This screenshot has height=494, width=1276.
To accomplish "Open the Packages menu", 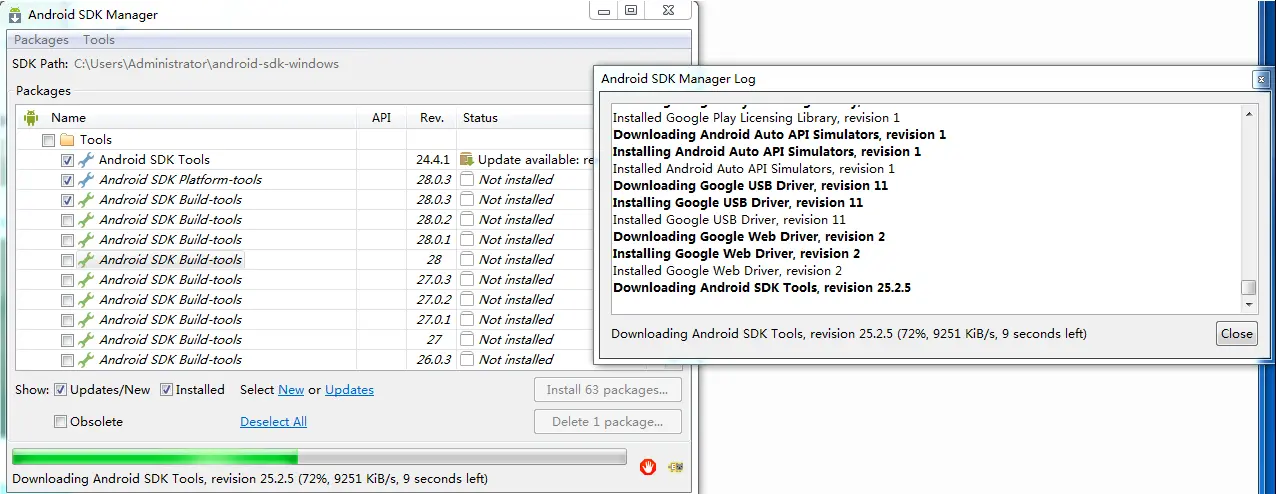I will click(x=41, y=40).
